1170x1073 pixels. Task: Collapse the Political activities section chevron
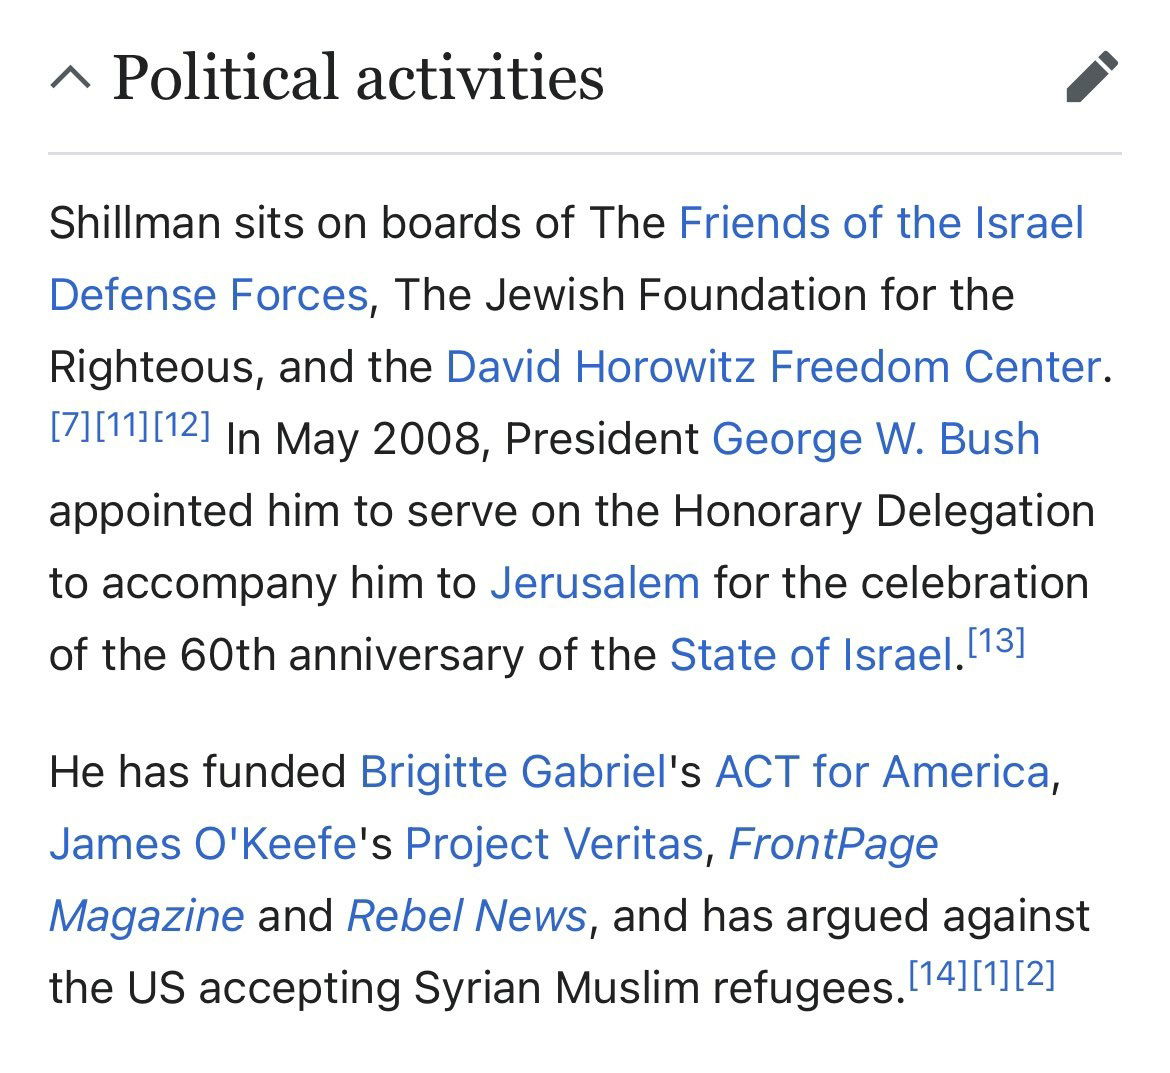(x=70, y=78)
